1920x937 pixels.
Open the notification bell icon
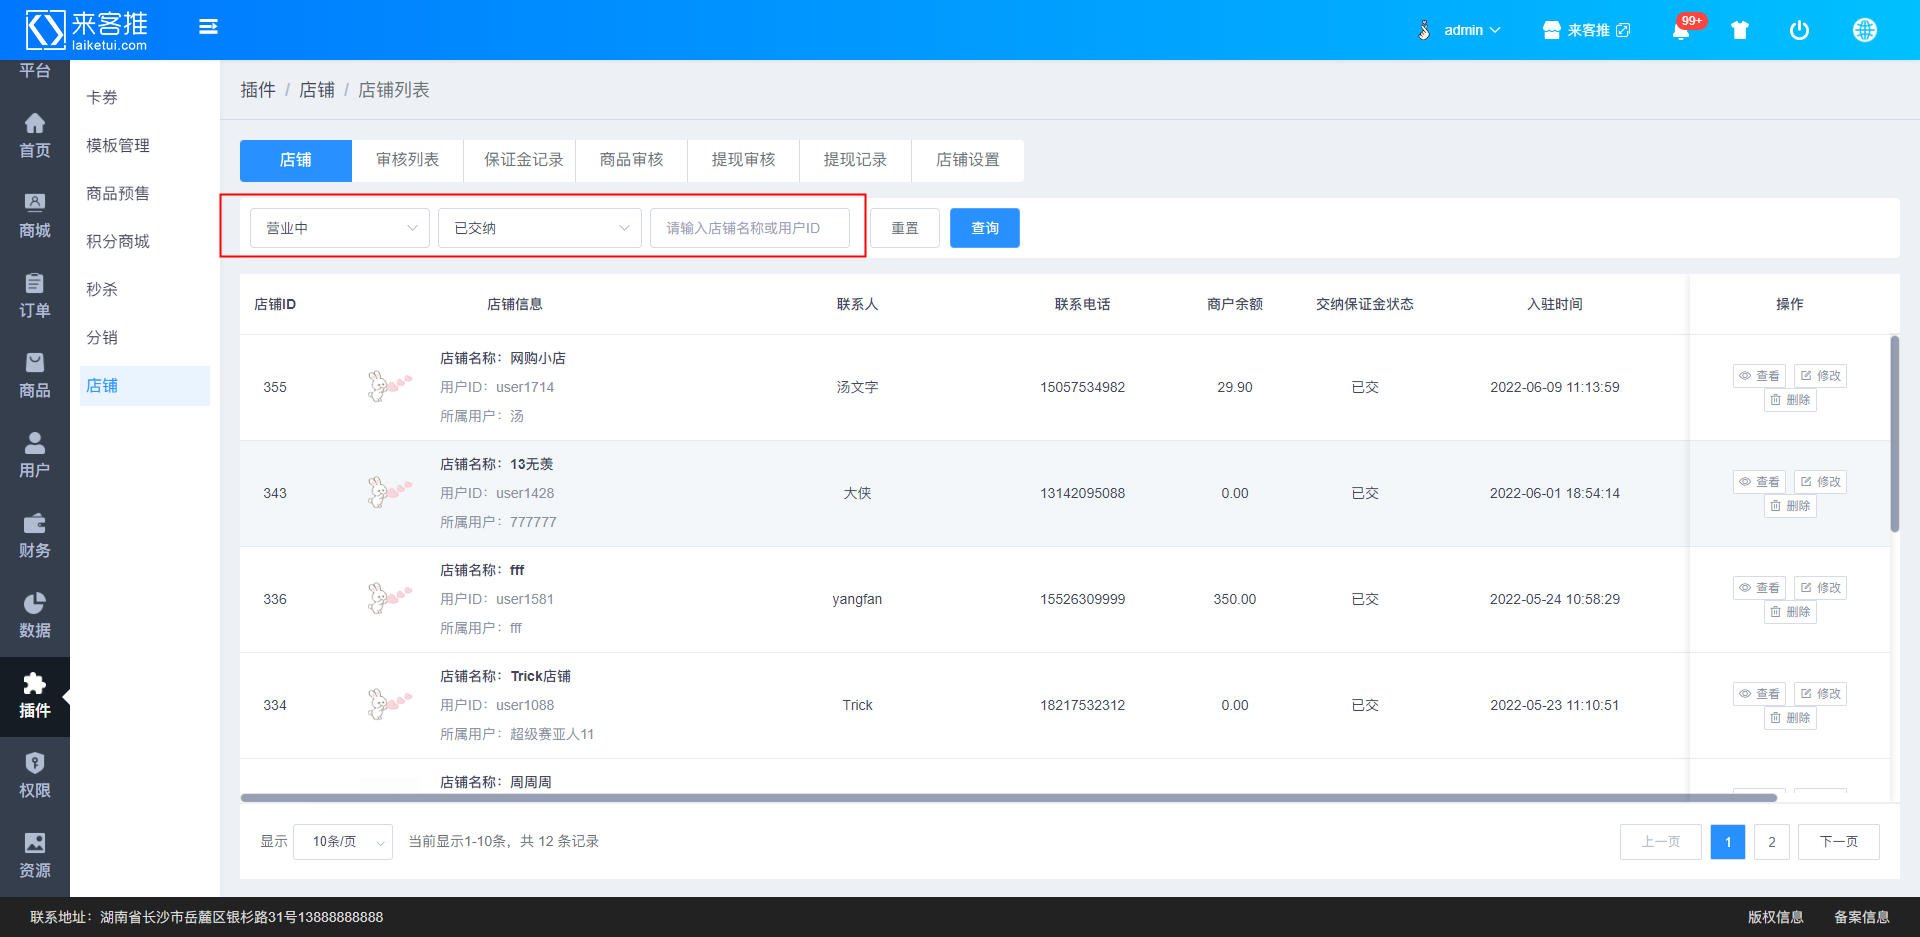tap(1681, 30)
